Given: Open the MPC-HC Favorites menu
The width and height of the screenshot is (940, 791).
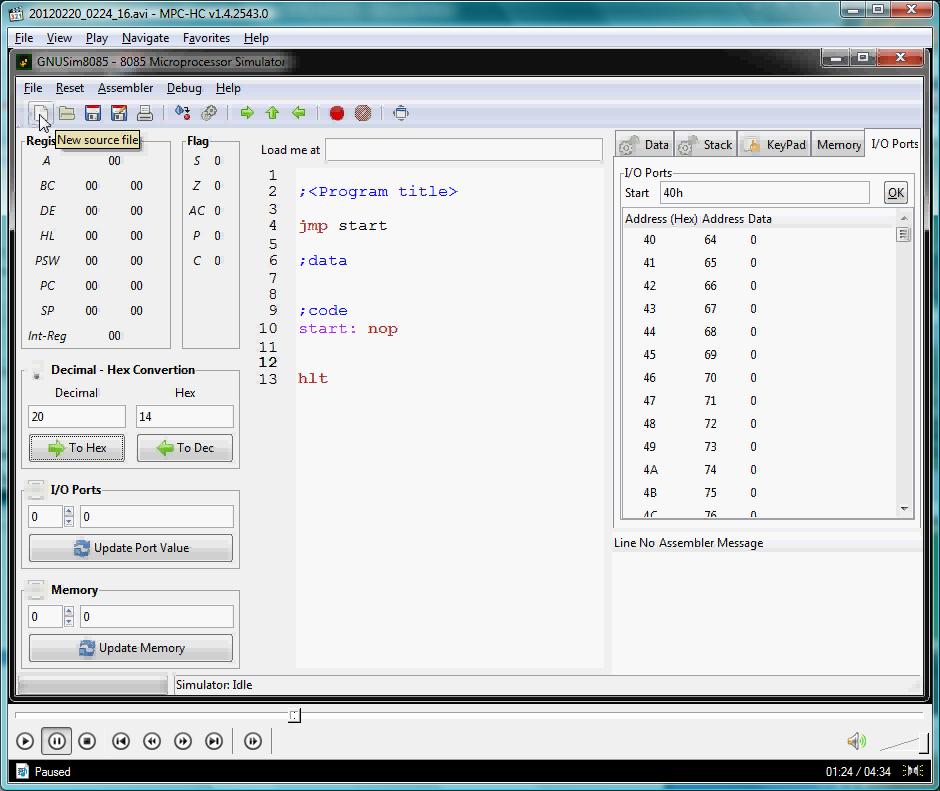Looking at the screenshot, I should pyautogui.click(x=206, y=38).
